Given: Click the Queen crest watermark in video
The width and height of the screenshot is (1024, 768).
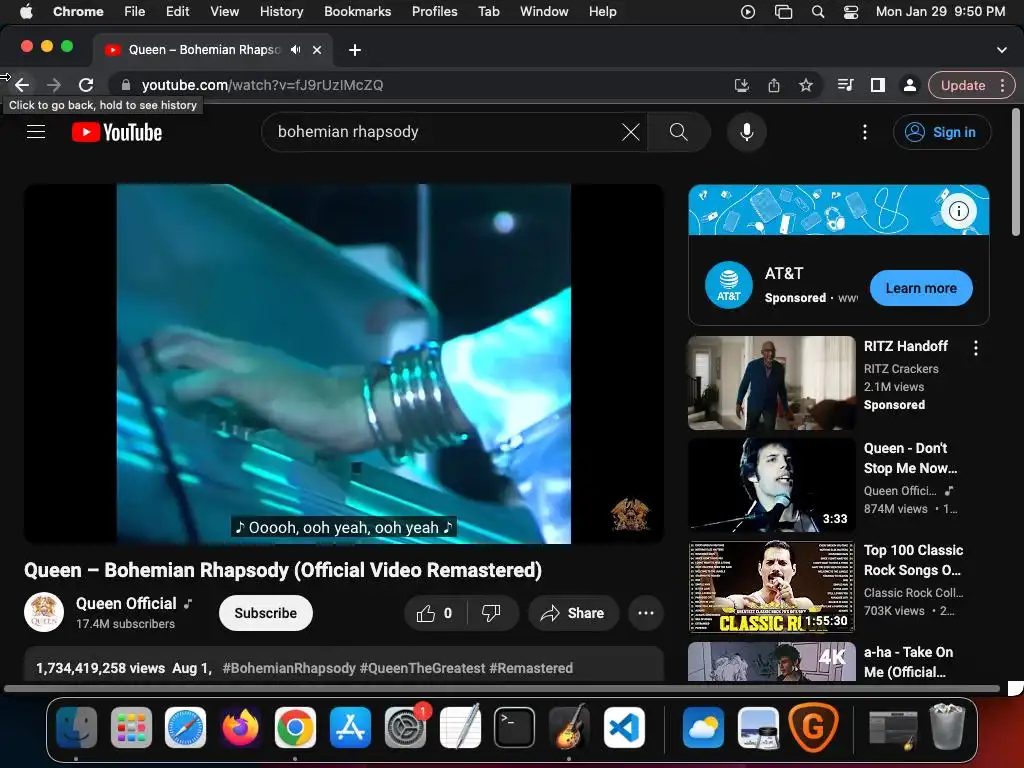Looking at the screenshot, I should point(630,514).
